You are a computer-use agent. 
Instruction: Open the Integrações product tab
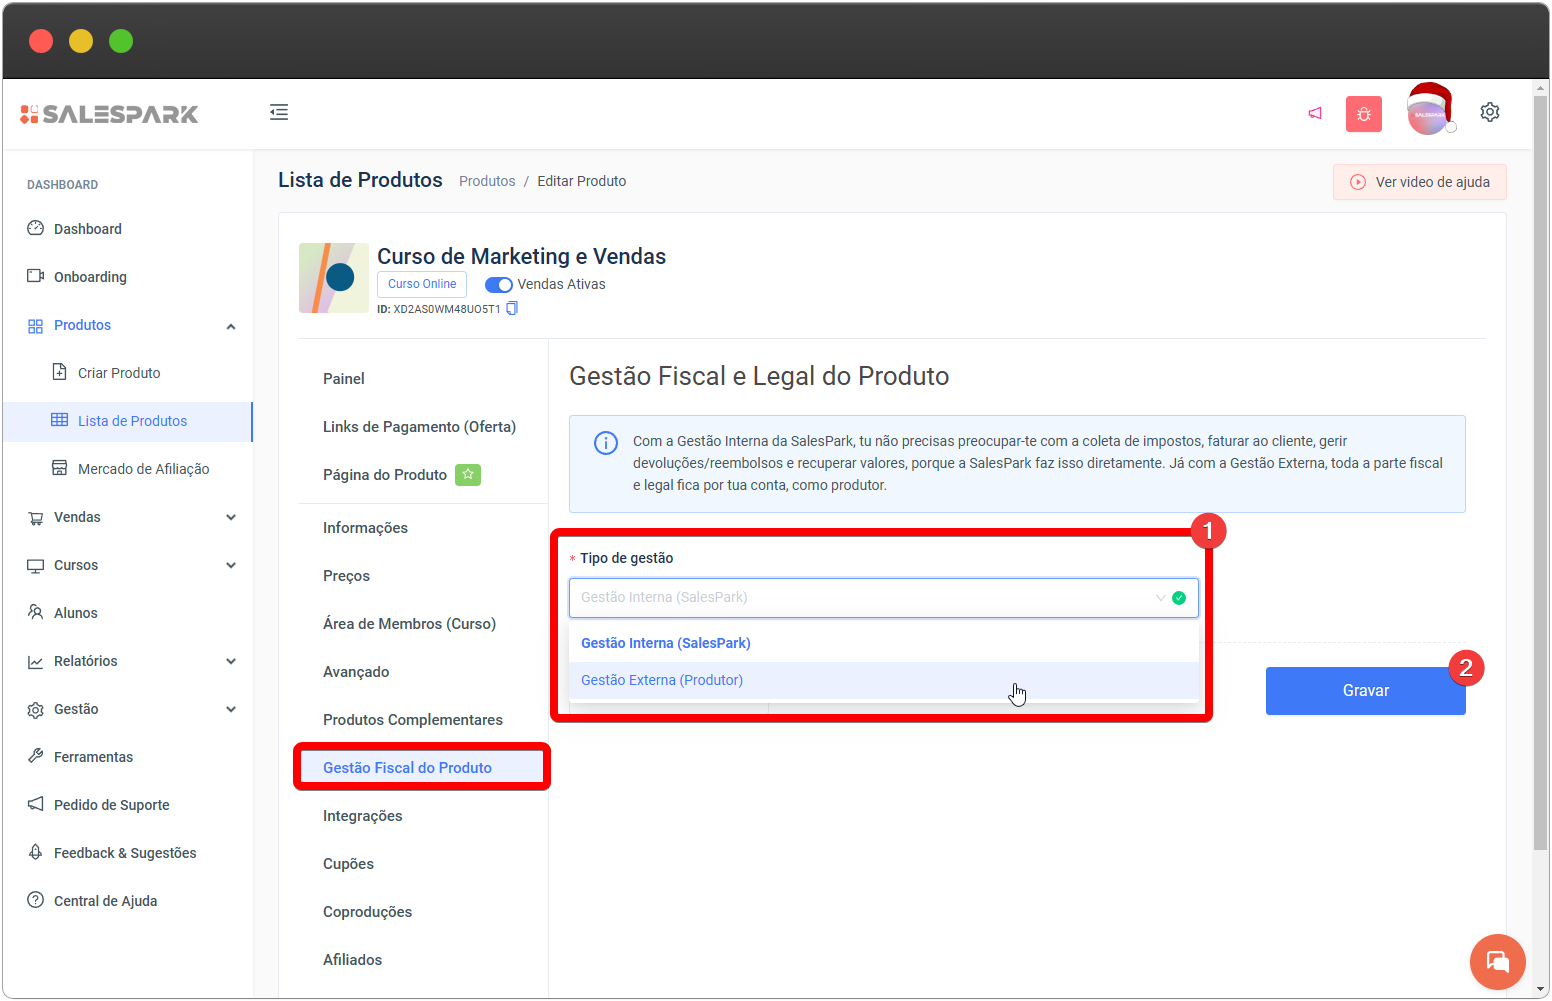pos(362,816)
